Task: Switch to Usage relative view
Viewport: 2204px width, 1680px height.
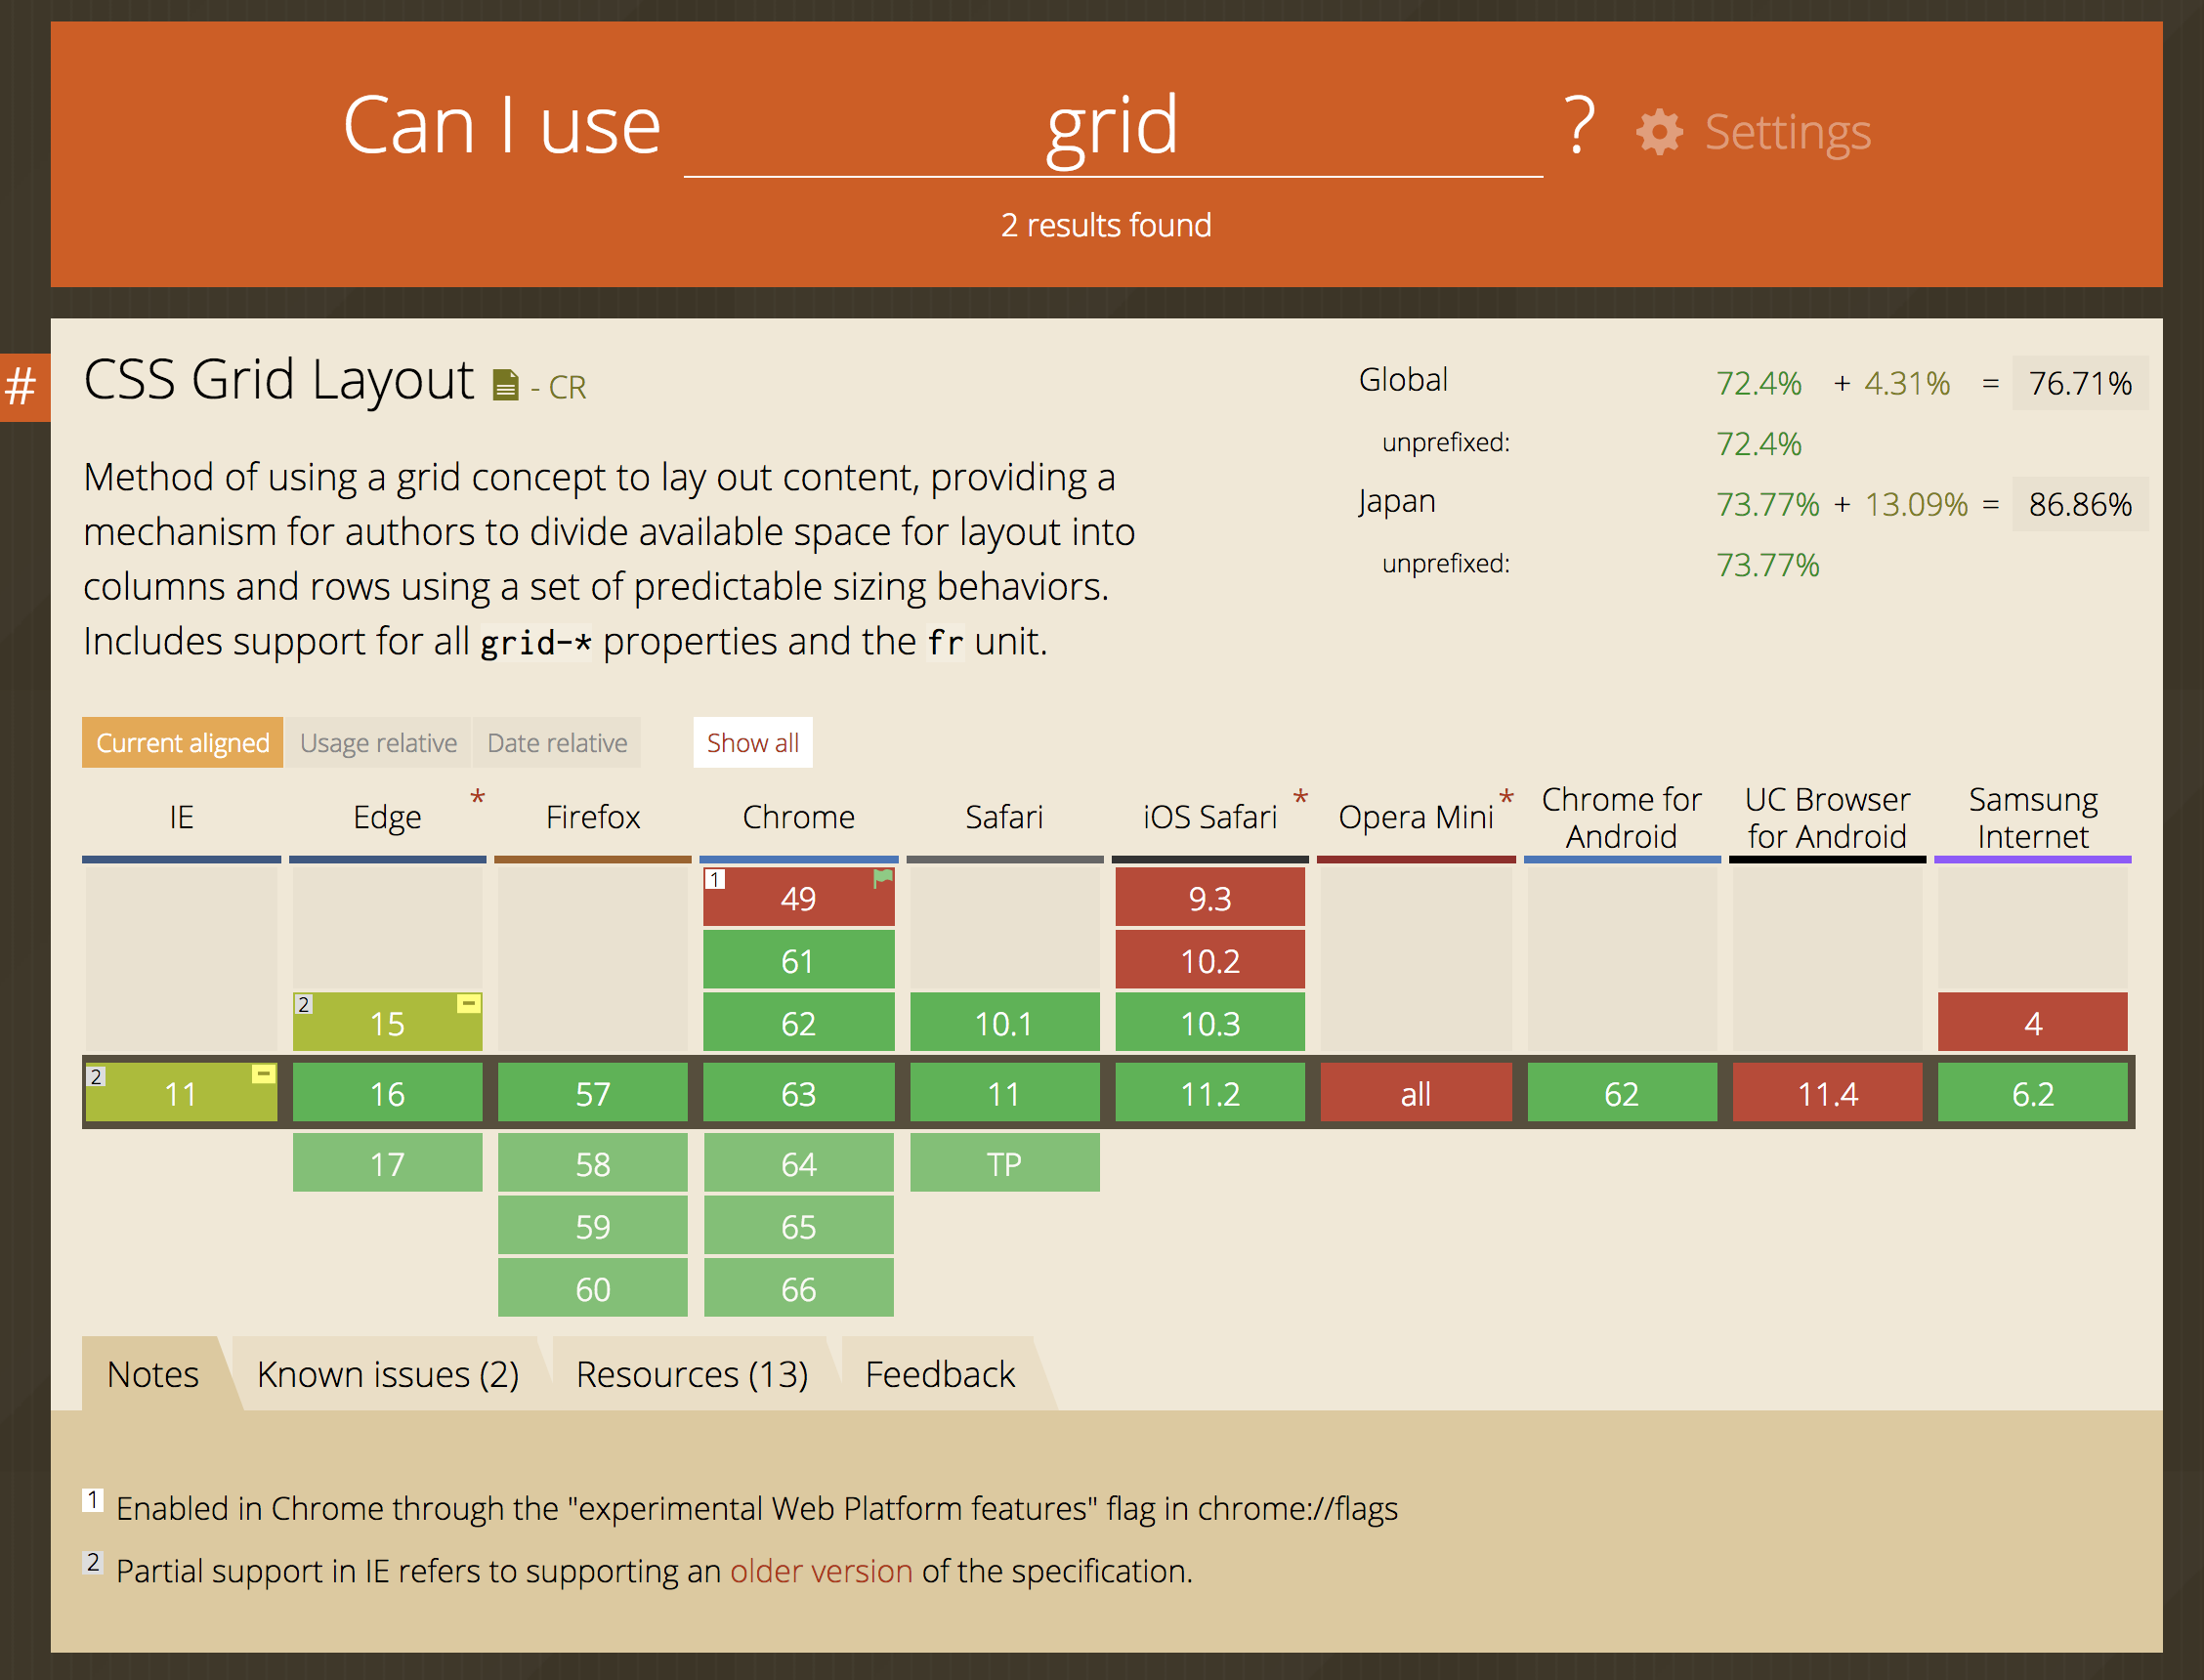Action: pos(379,742)
